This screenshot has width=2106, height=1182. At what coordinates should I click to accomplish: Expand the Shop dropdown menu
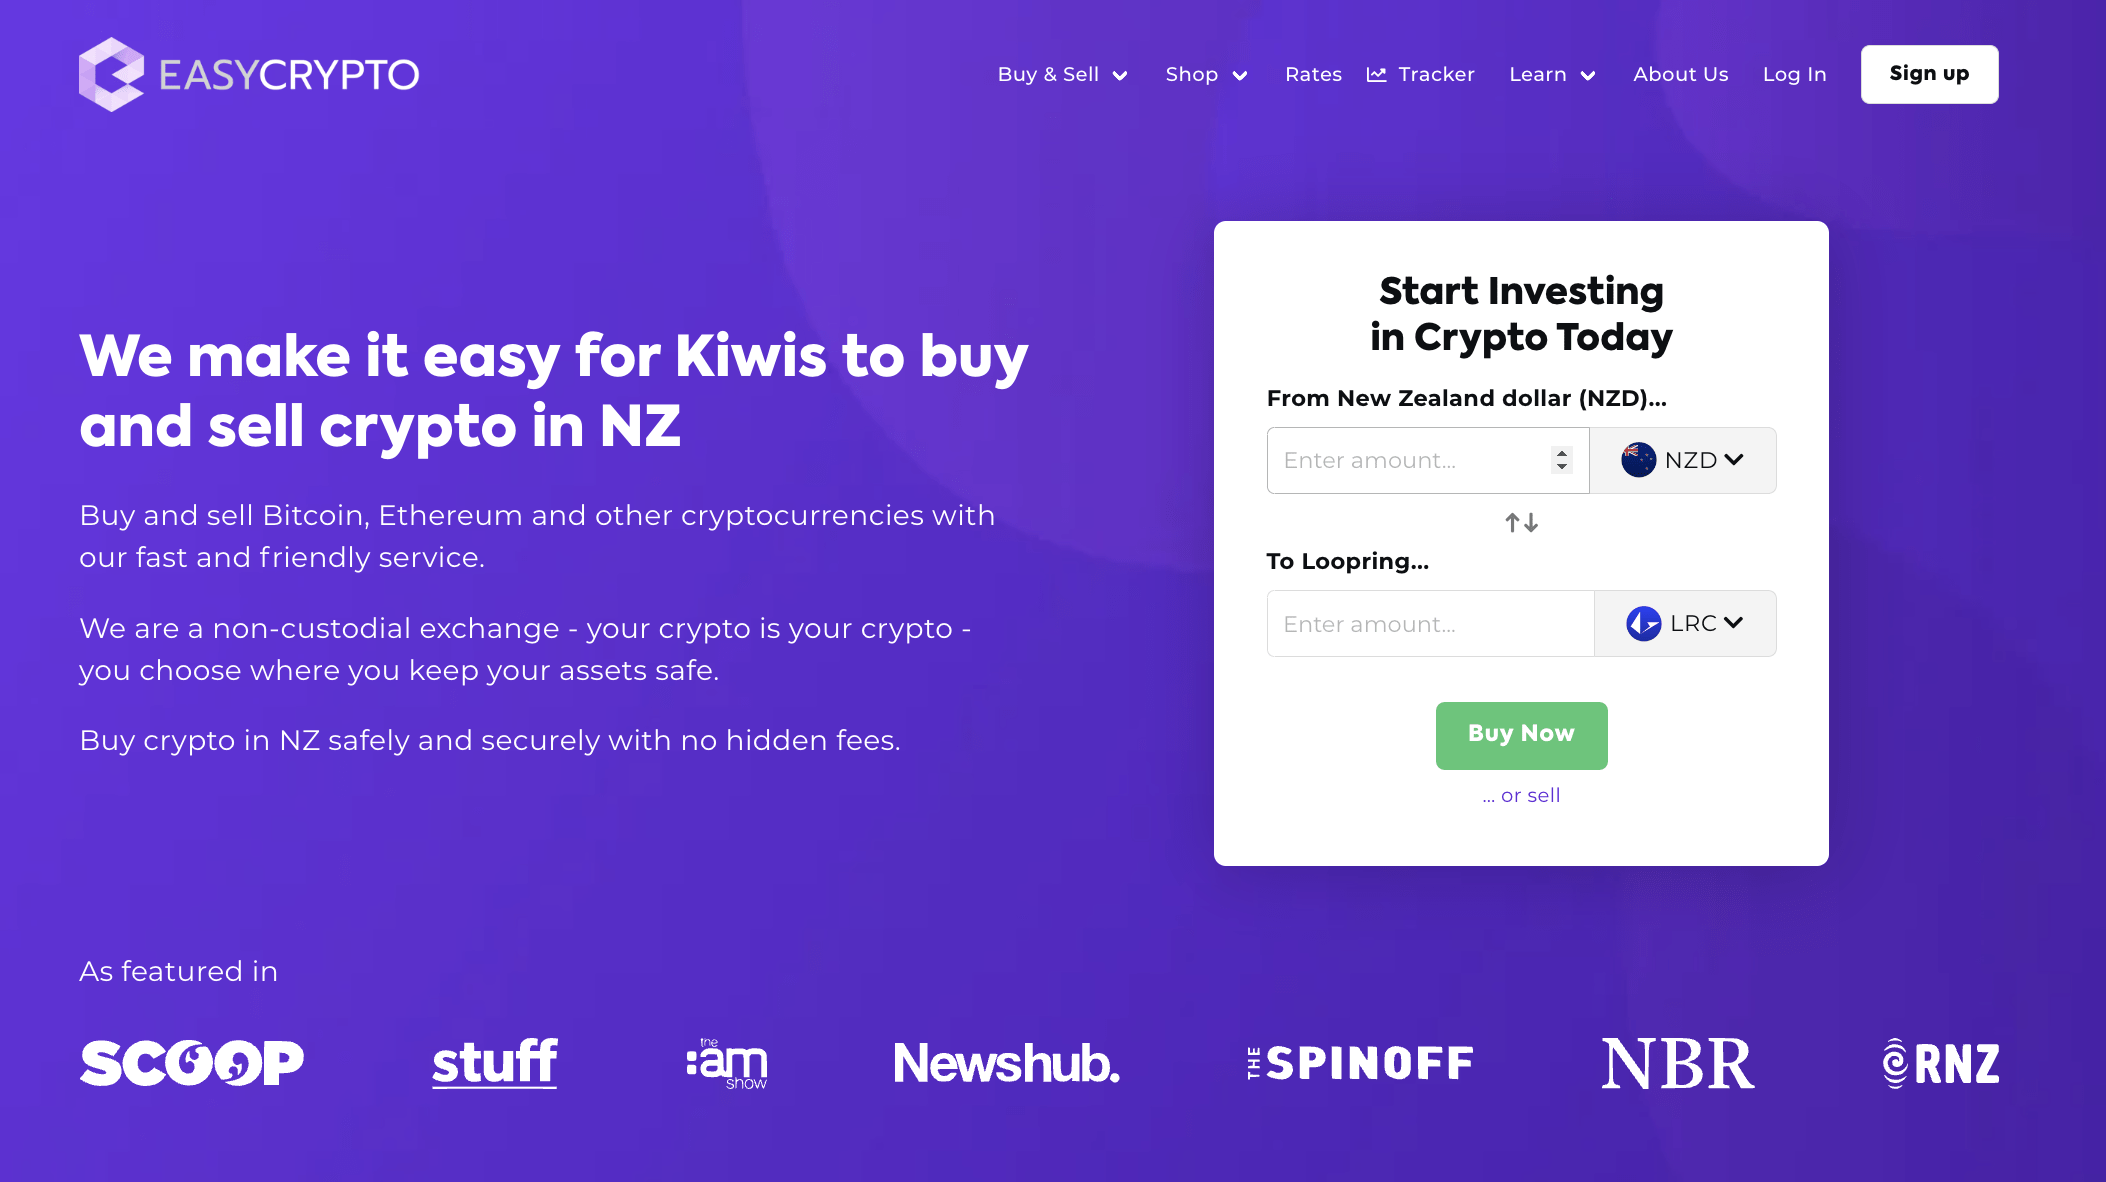pyautogui.click(x=1205, y=74)
